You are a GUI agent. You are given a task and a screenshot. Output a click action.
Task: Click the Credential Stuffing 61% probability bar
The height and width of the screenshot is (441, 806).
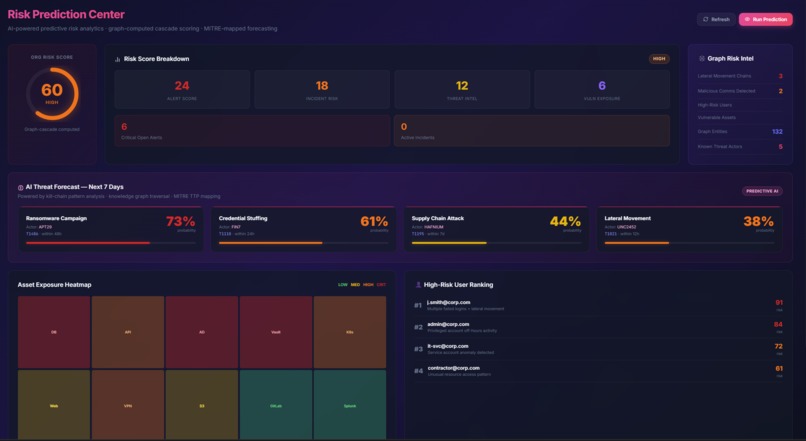303,243
